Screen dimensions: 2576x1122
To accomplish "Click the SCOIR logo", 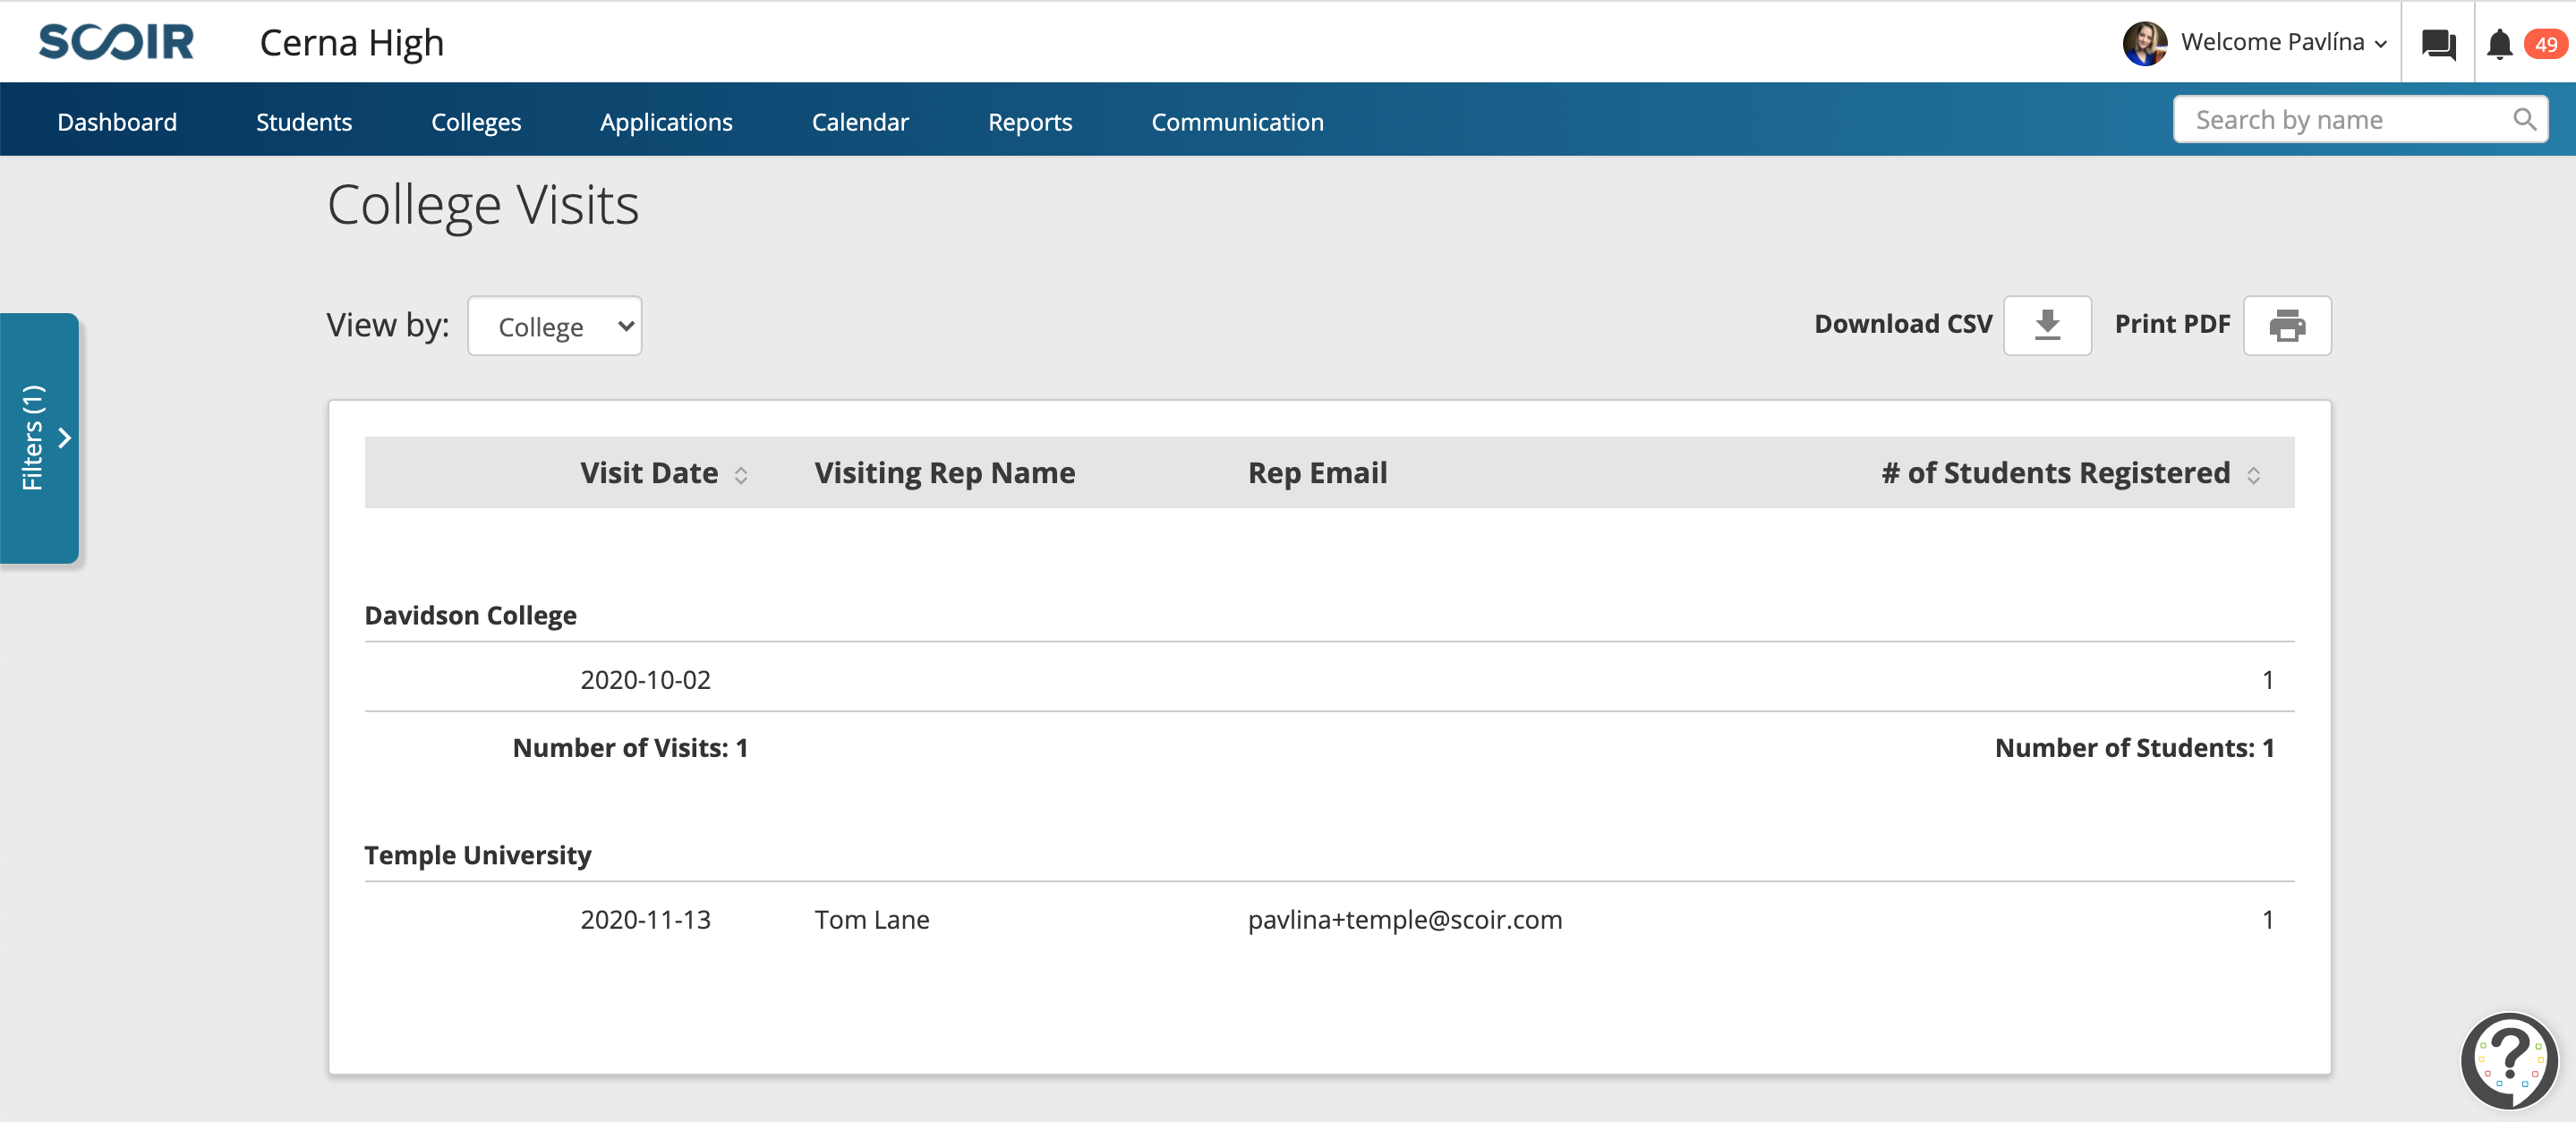I will (x=116, y=42).
